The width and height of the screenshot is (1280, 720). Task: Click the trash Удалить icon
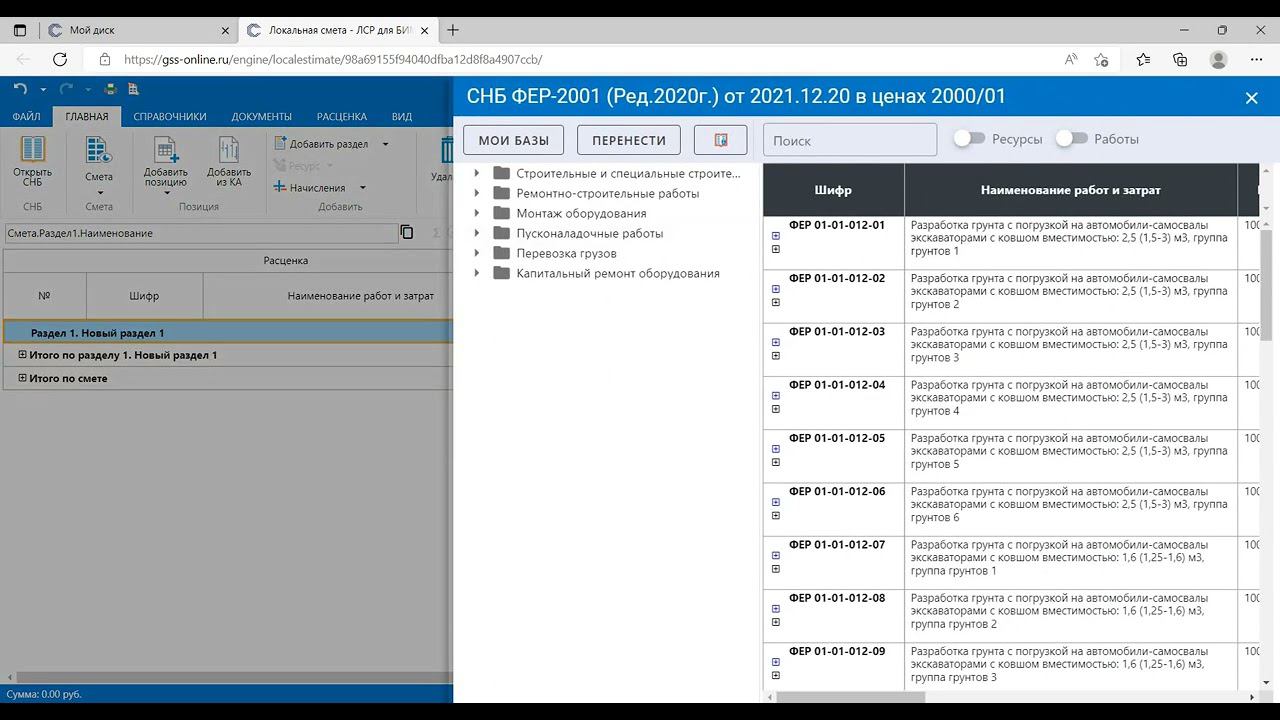[446, 150]
